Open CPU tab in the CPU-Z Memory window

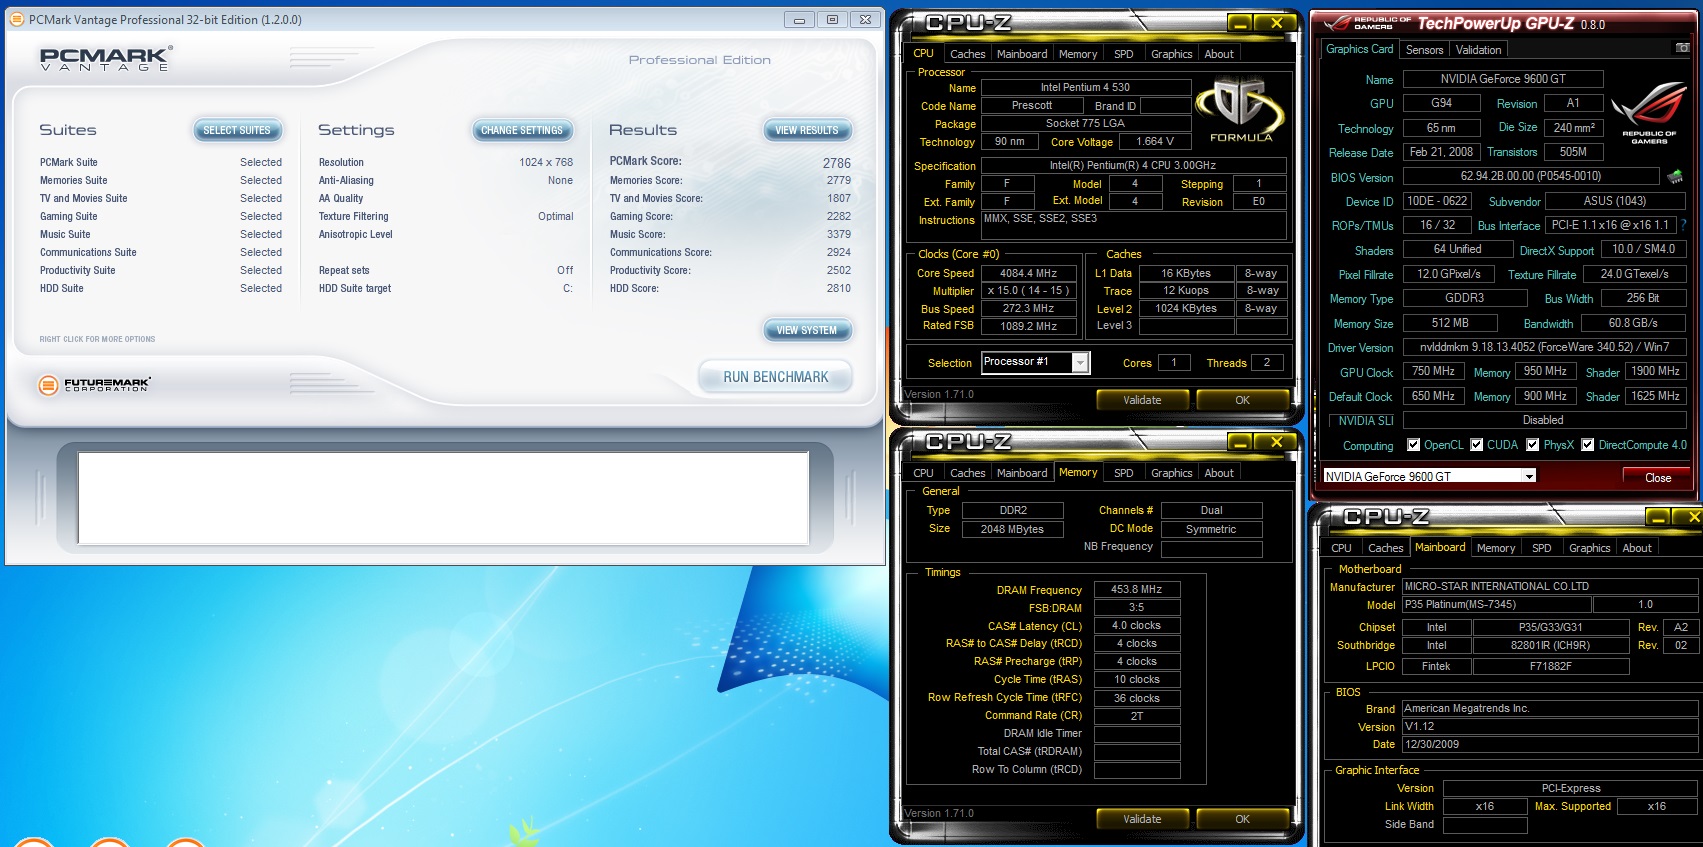923,473
